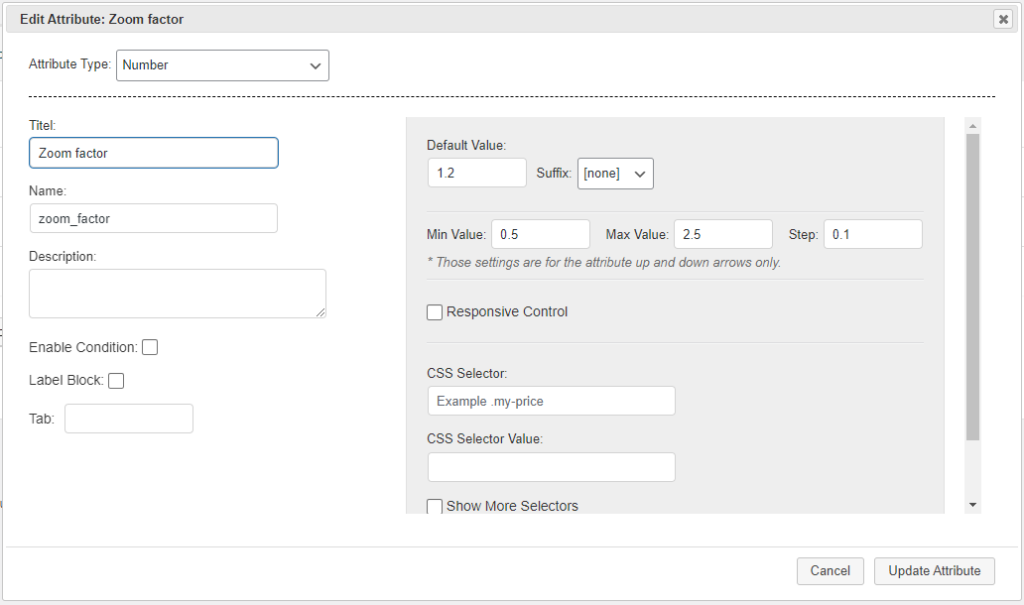Viewport: 1024px width, 605px height.
Task: Click the Max Value field
Action: [x=724, y=234]
